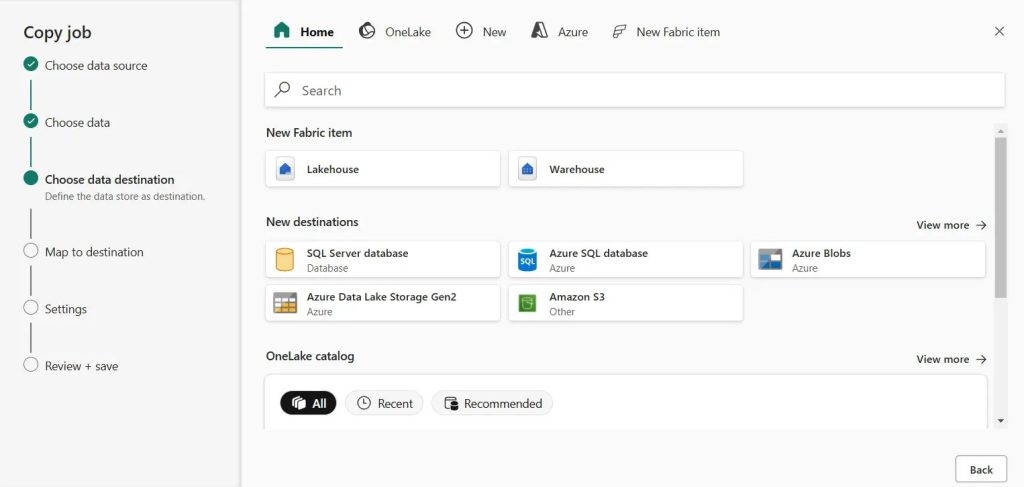The image size is (1024, 487).
Task: Click the Choose data destination step label
Action: click(110, 180)
